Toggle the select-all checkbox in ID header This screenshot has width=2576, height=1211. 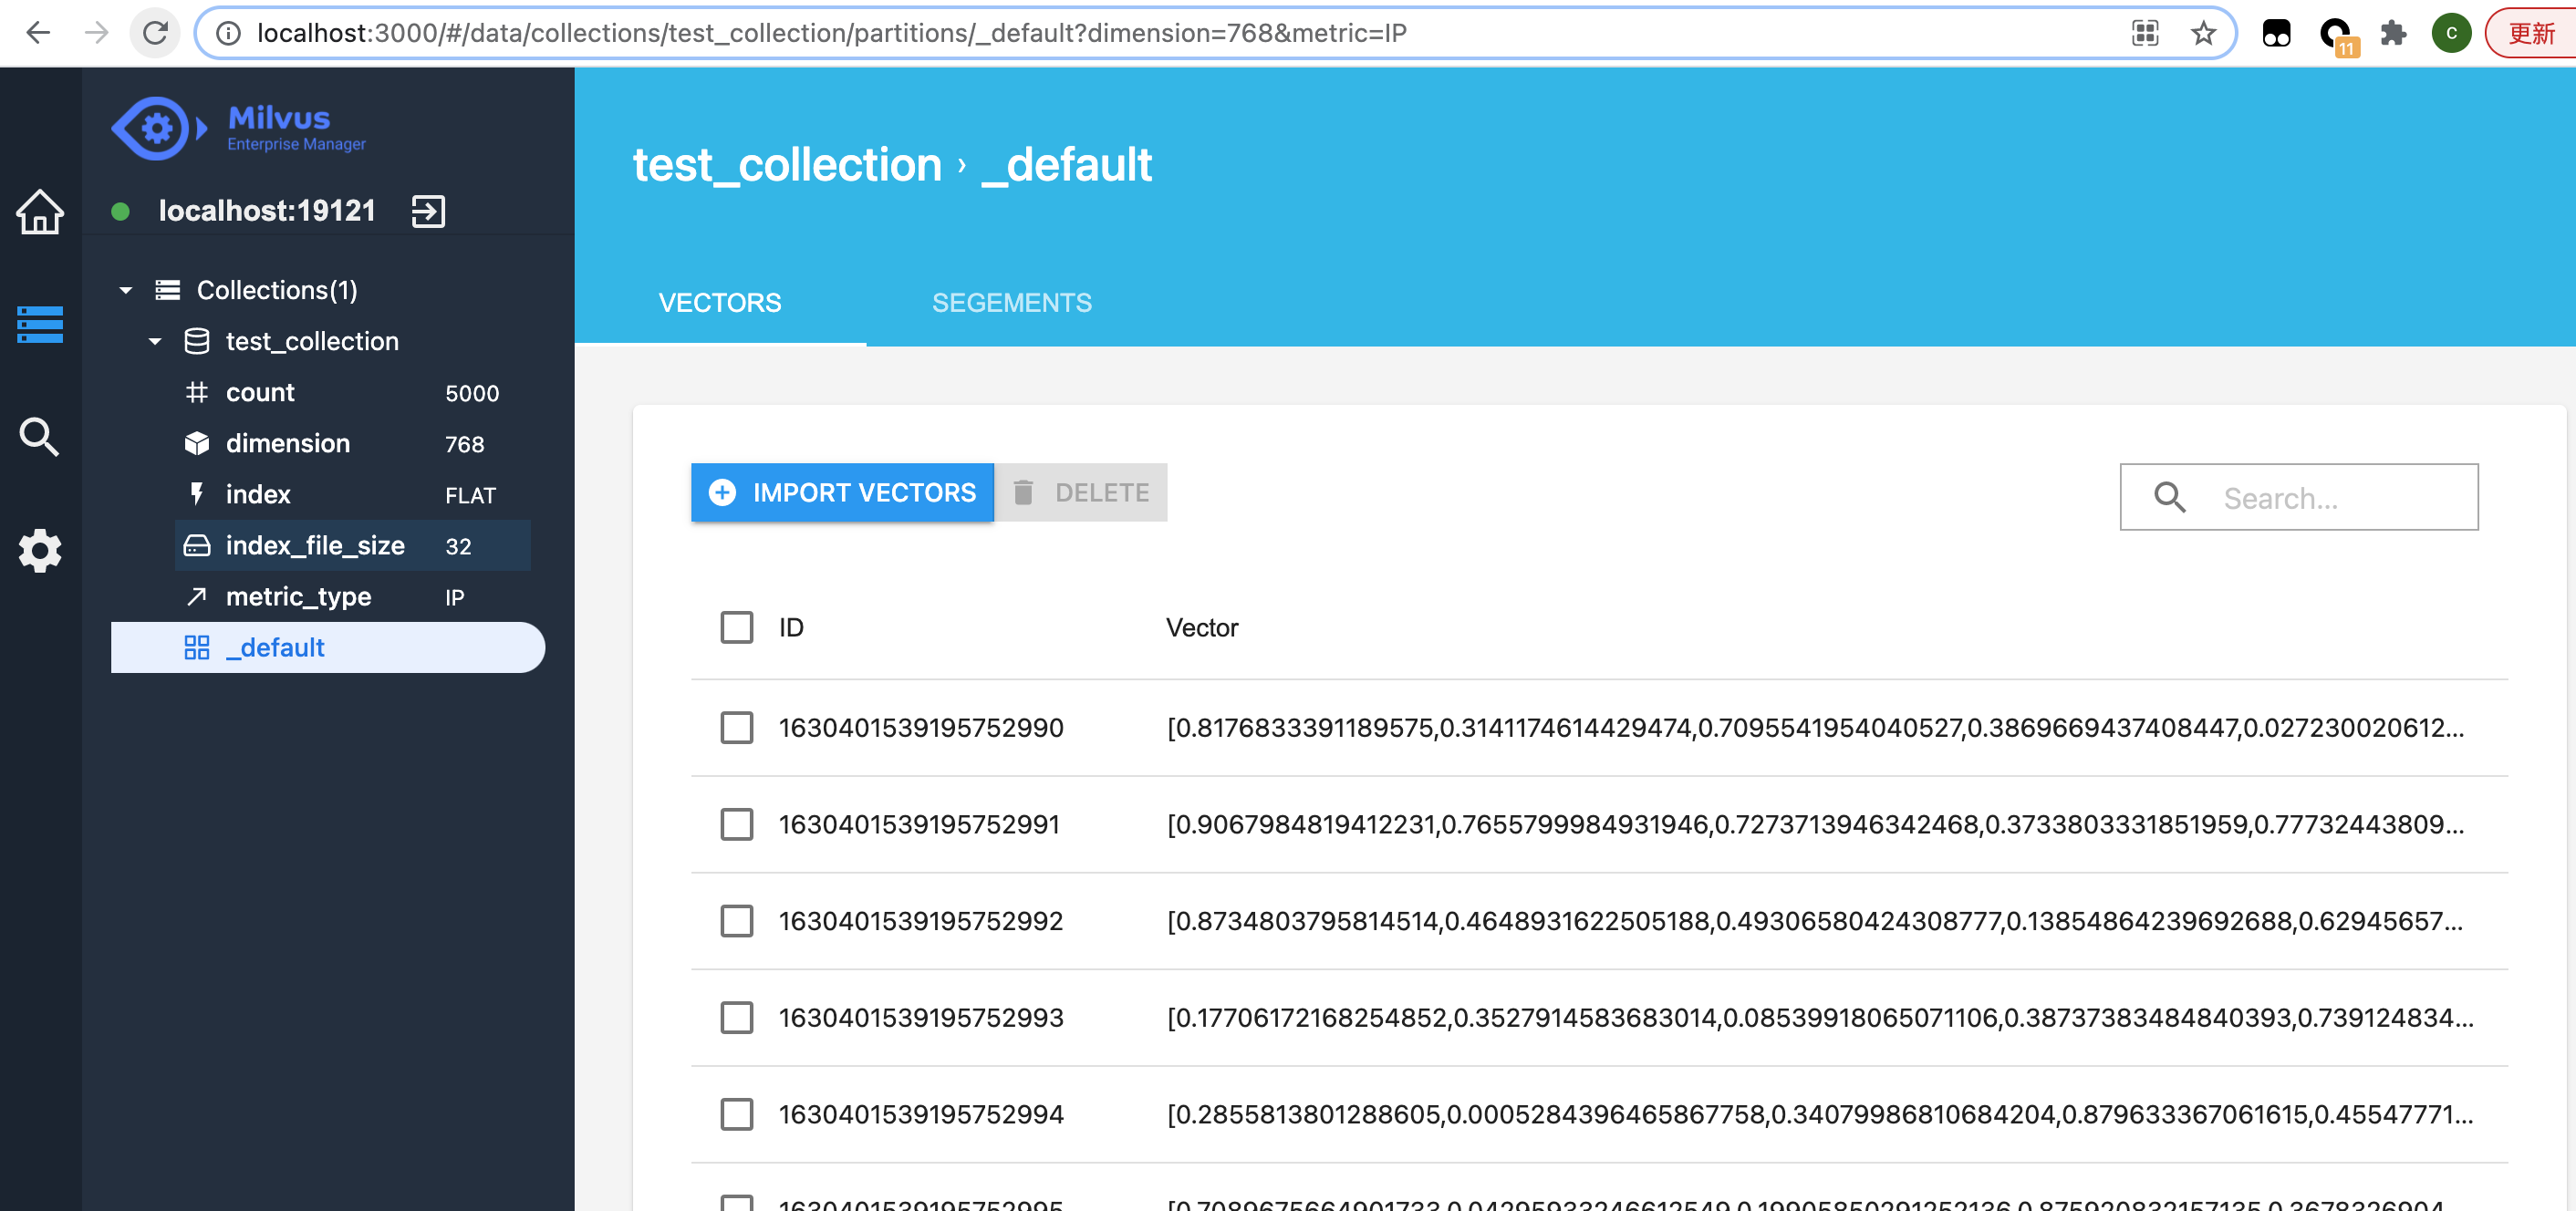(737, 628)
